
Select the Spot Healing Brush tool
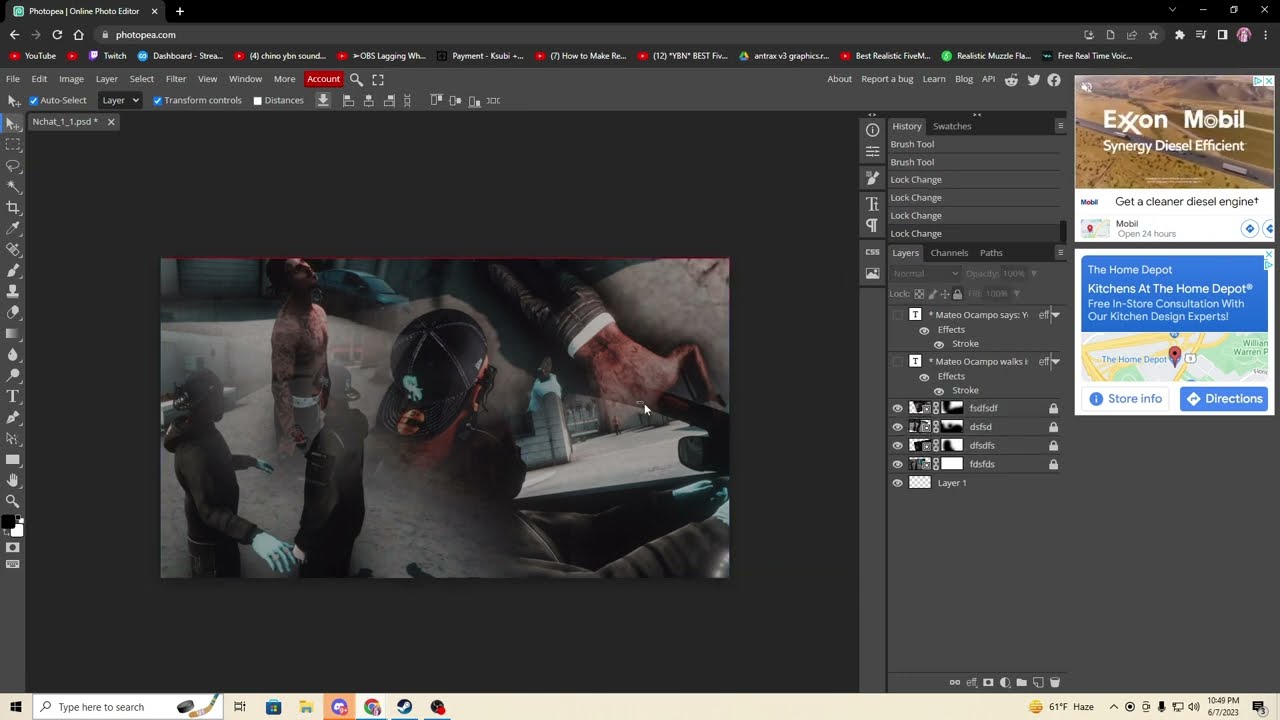point(13,249)
